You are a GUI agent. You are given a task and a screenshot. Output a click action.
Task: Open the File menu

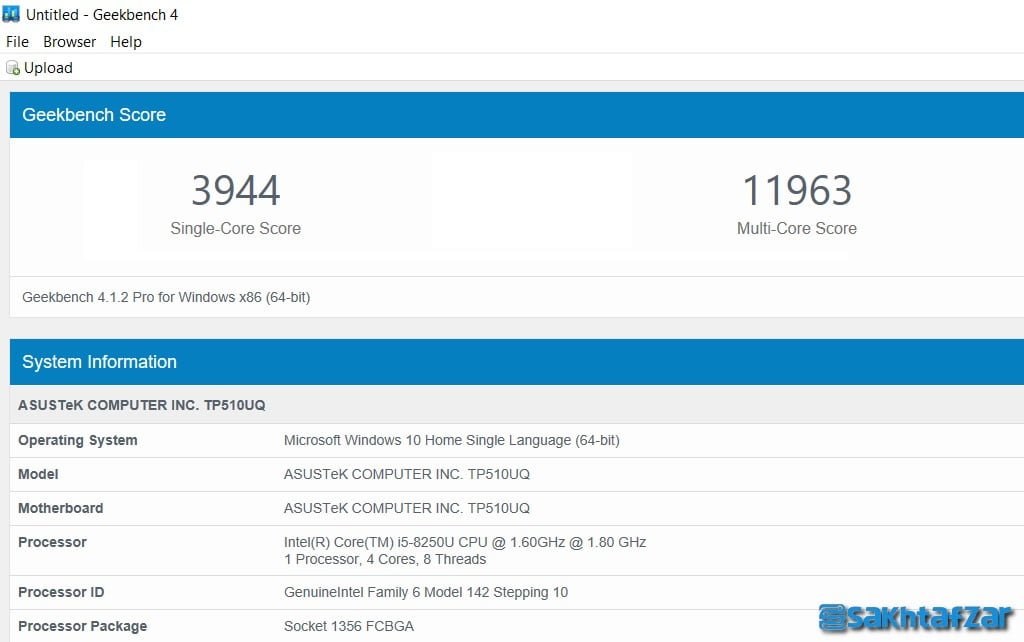pyautogui.click(x=17, y=42)
